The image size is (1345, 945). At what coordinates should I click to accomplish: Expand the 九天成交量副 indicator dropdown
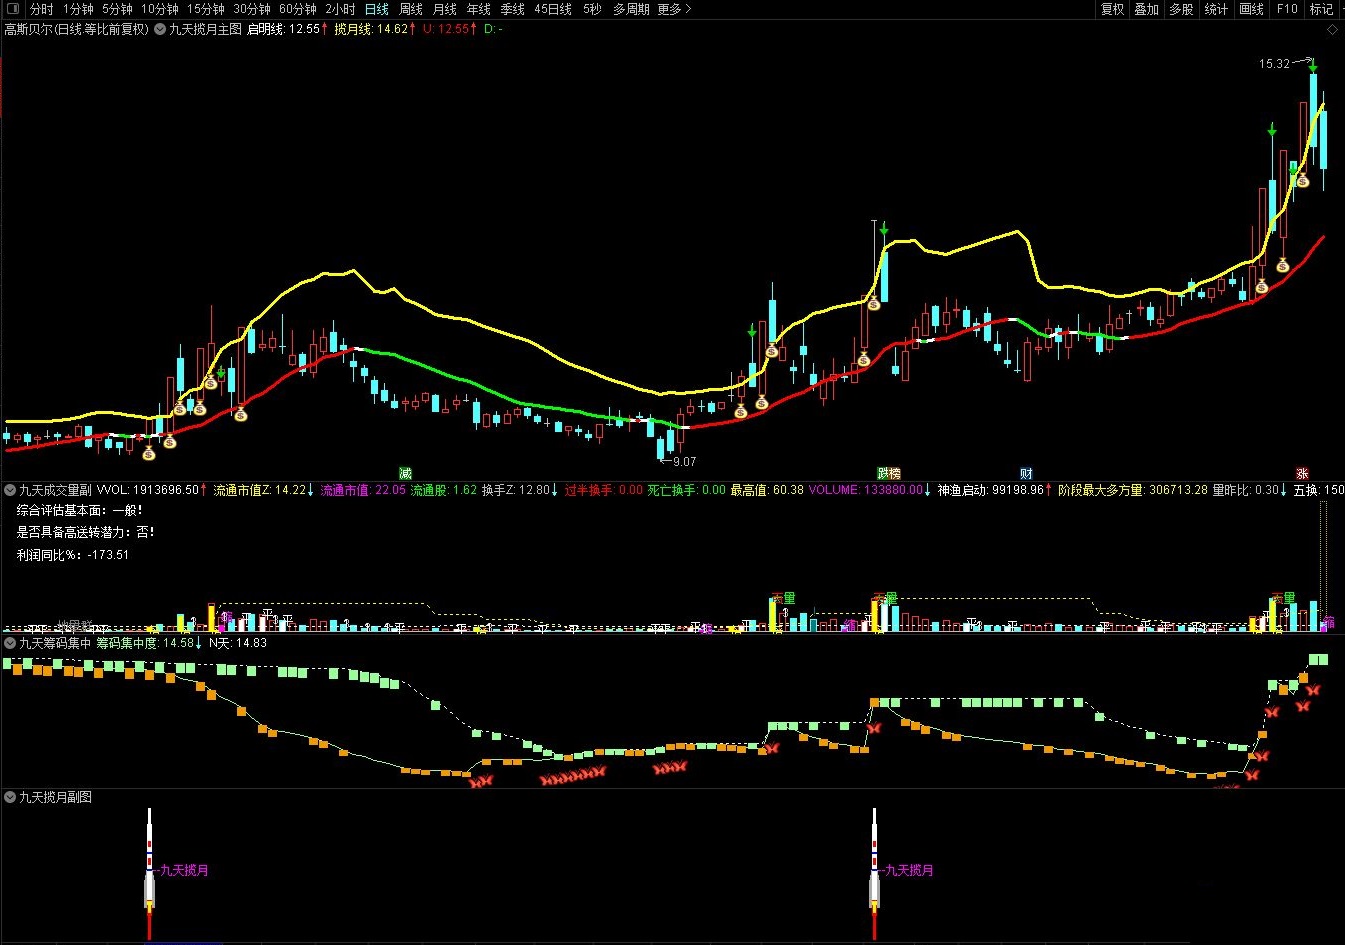point(10,490)
